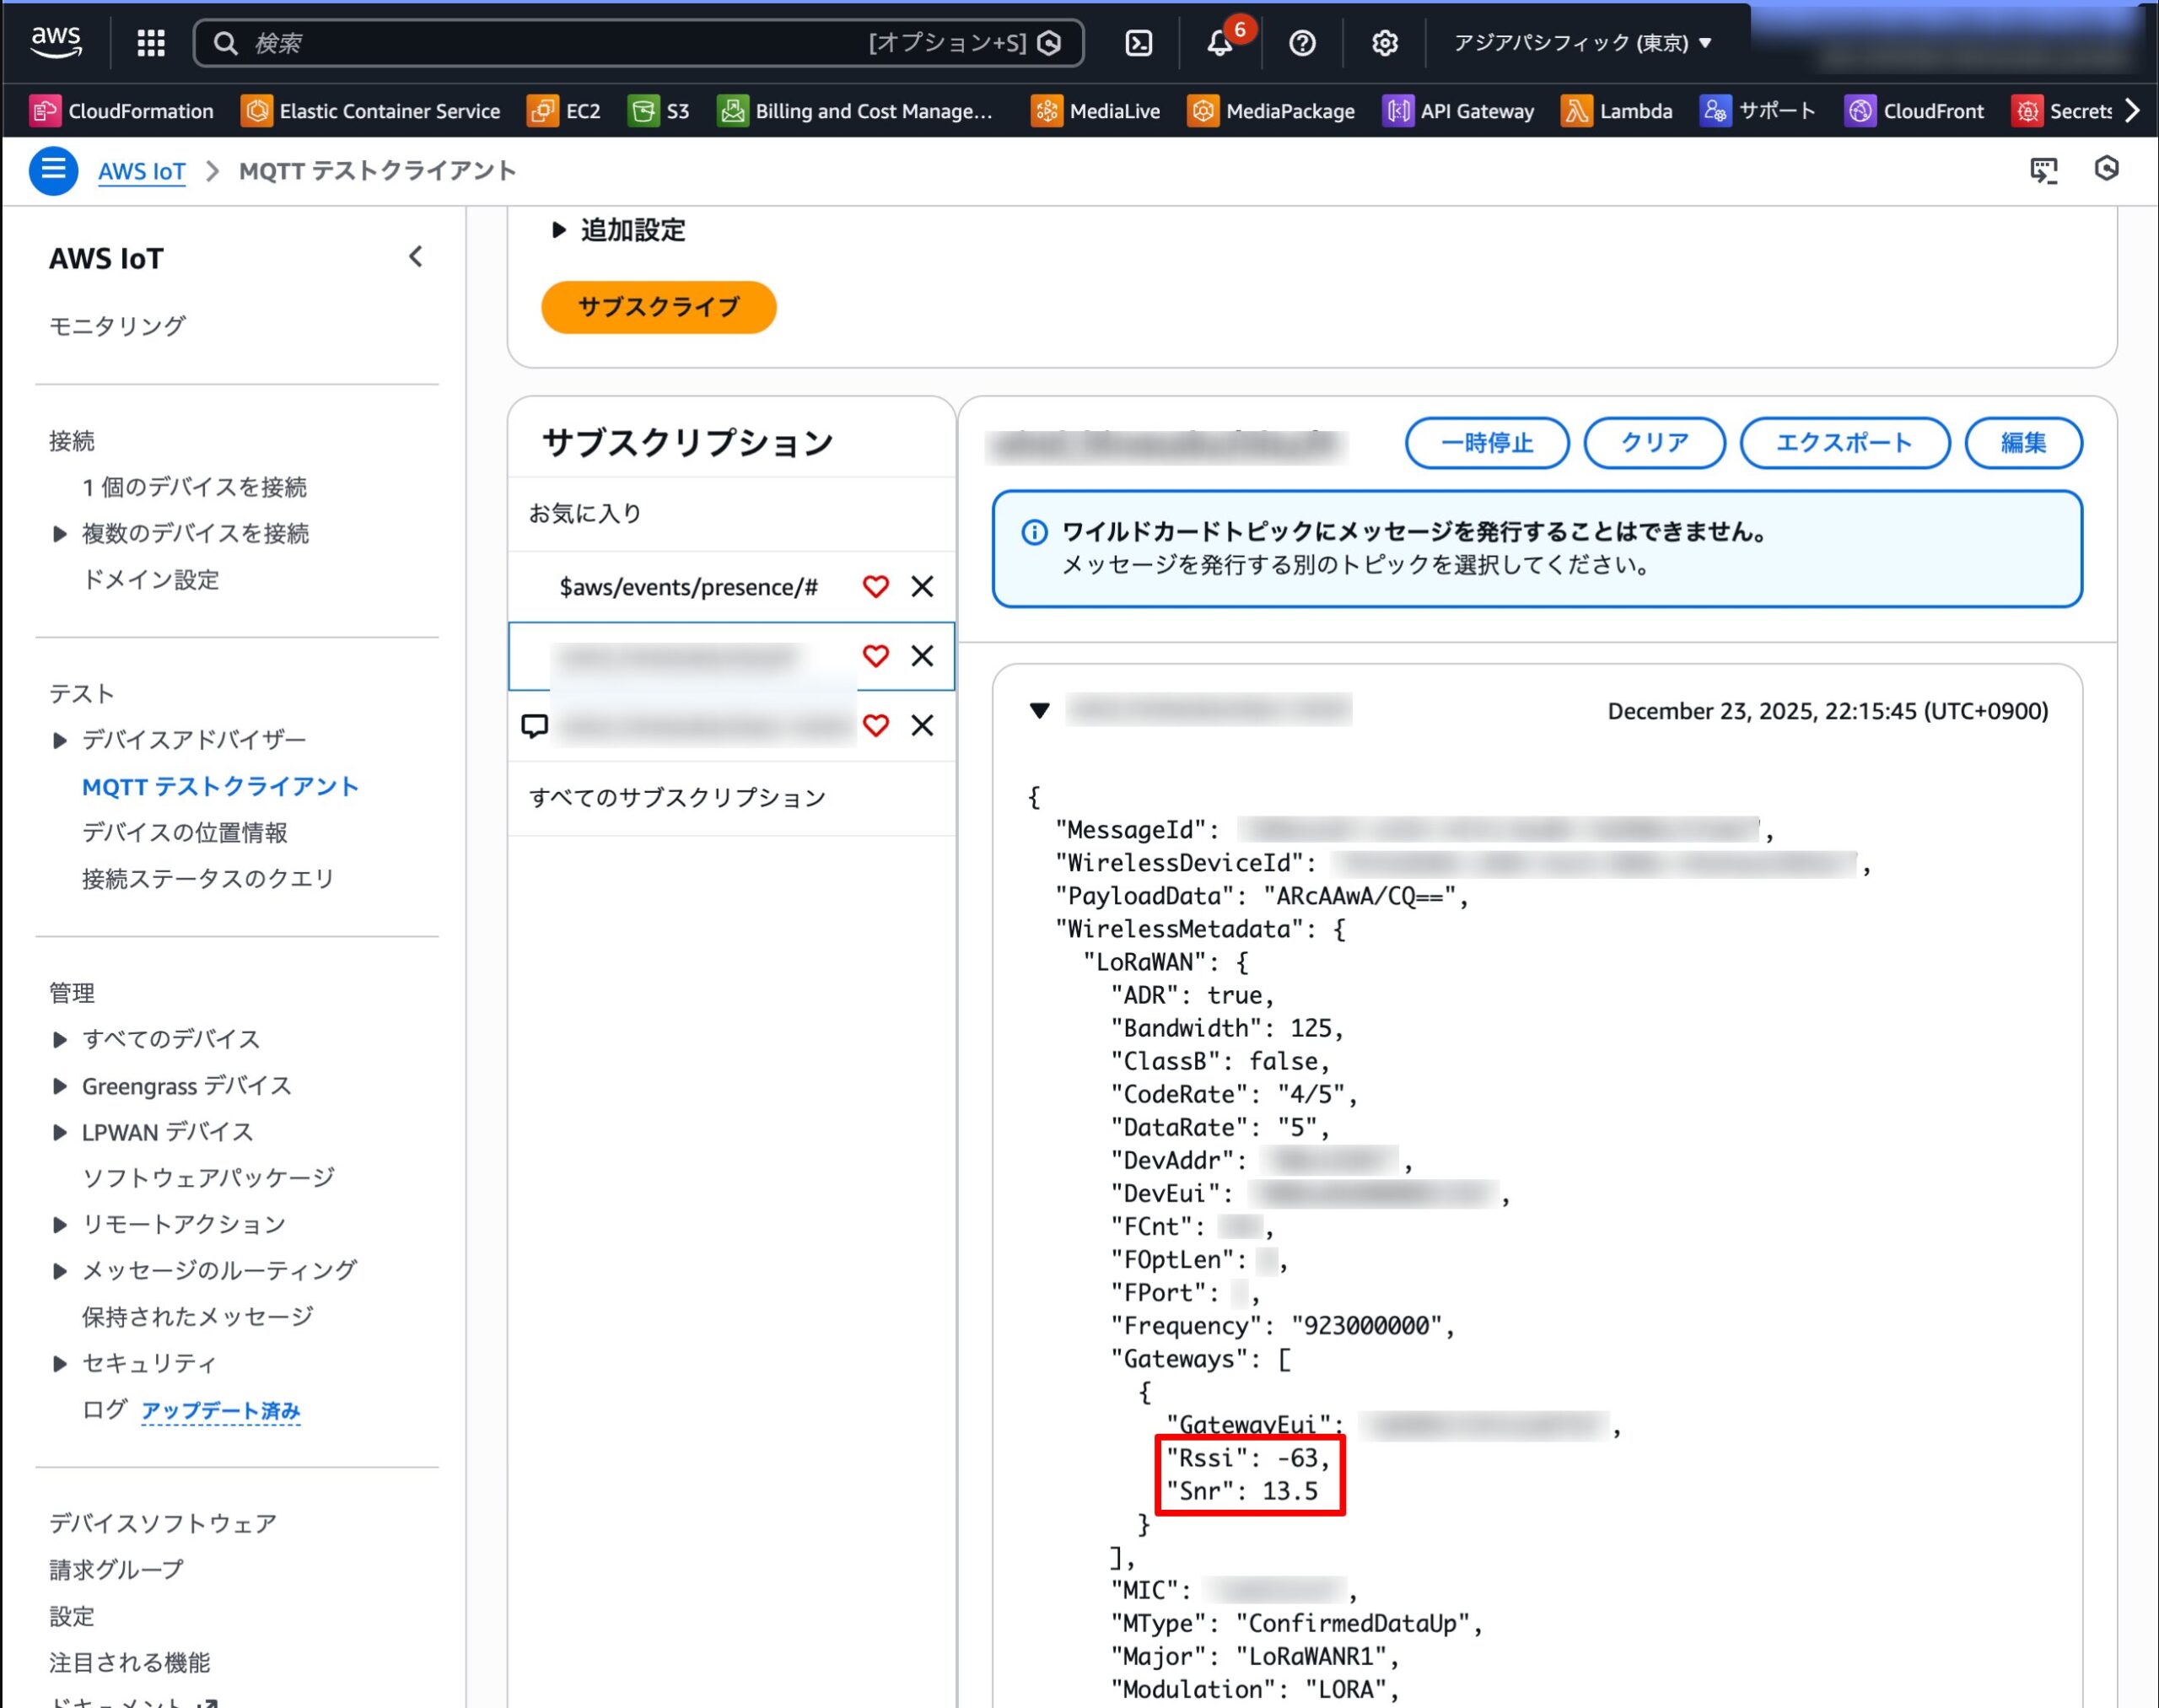Screen dimensions: 2159x1708
Task: Click the AWS IoT breadcrumb link
Action: pyautogui.click(x=141, y=171)
